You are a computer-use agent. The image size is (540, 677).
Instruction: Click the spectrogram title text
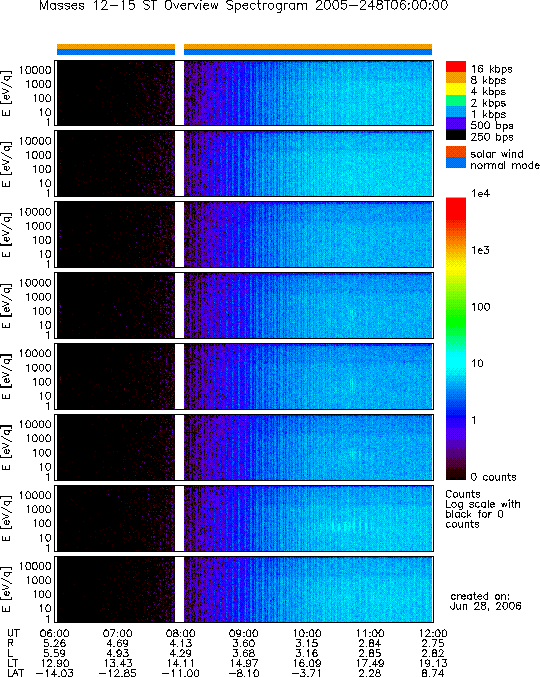243,6
